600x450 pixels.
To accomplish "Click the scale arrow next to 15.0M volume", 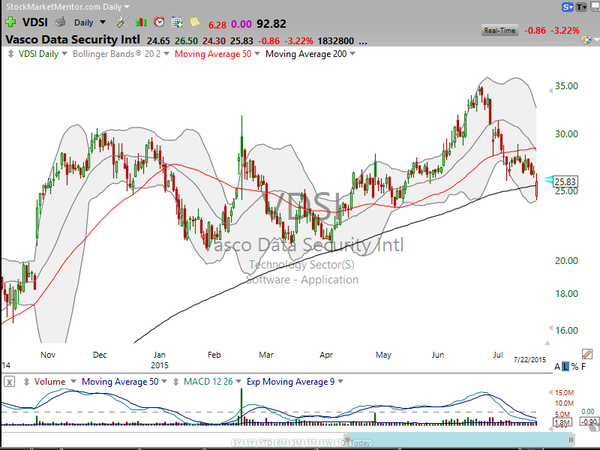I will (x=550, y=392).
